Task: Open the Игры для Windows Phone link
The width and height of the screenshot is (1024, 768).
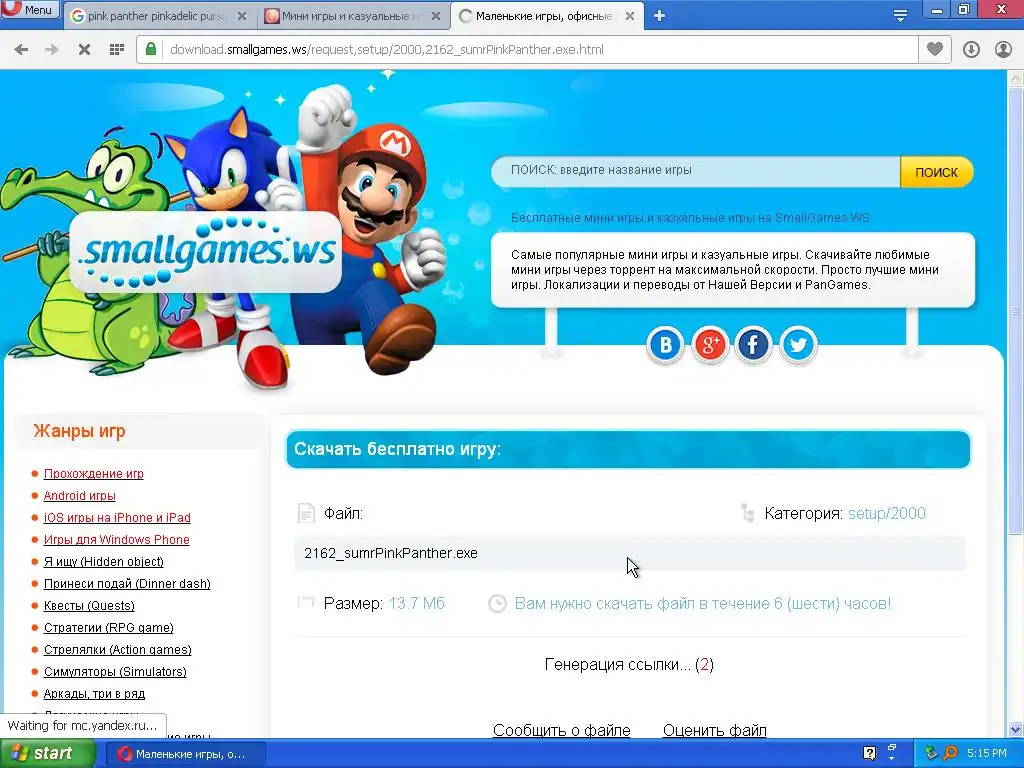Action: click(116, 539)
